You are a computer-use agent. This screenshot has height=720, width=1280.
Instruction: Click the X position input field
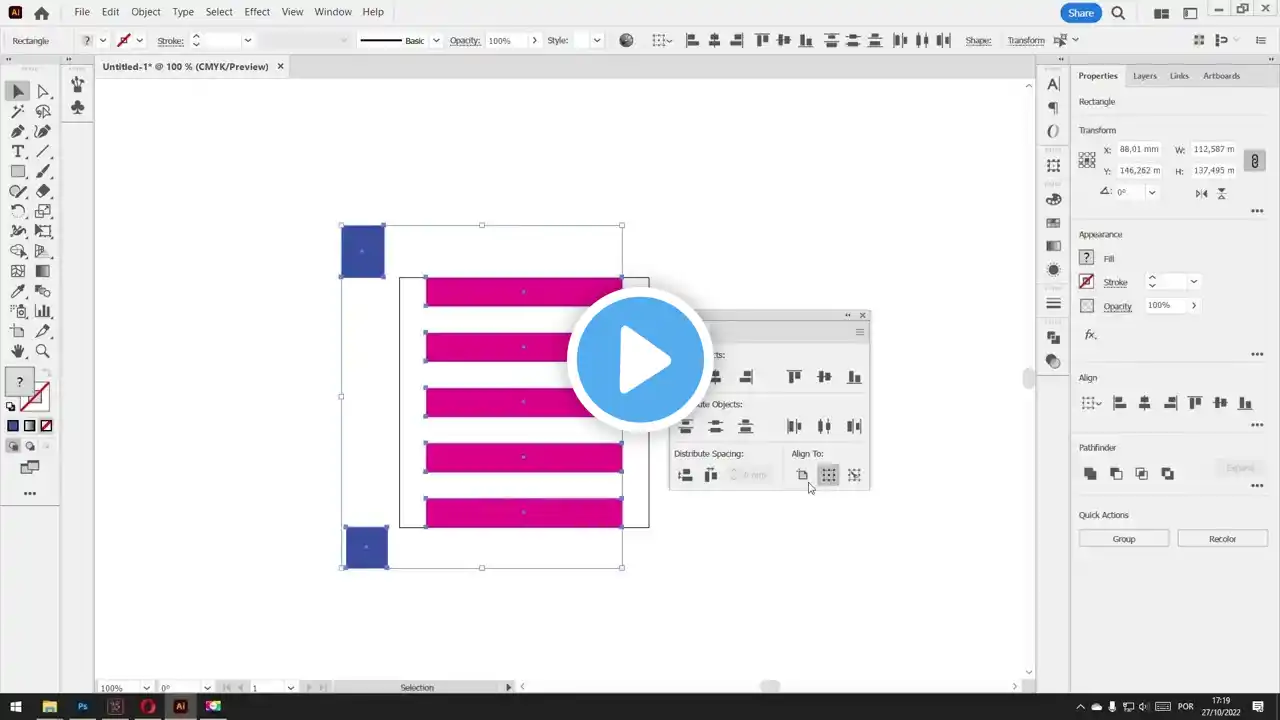tap(1139, 150)
